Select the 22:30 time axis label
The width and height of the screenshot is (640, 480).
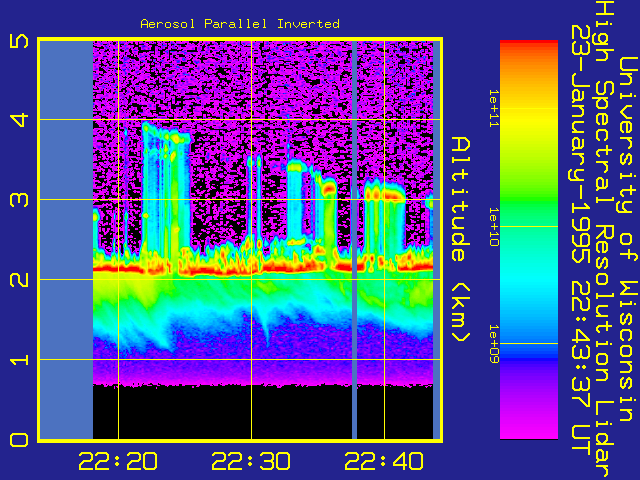point(251,461)
